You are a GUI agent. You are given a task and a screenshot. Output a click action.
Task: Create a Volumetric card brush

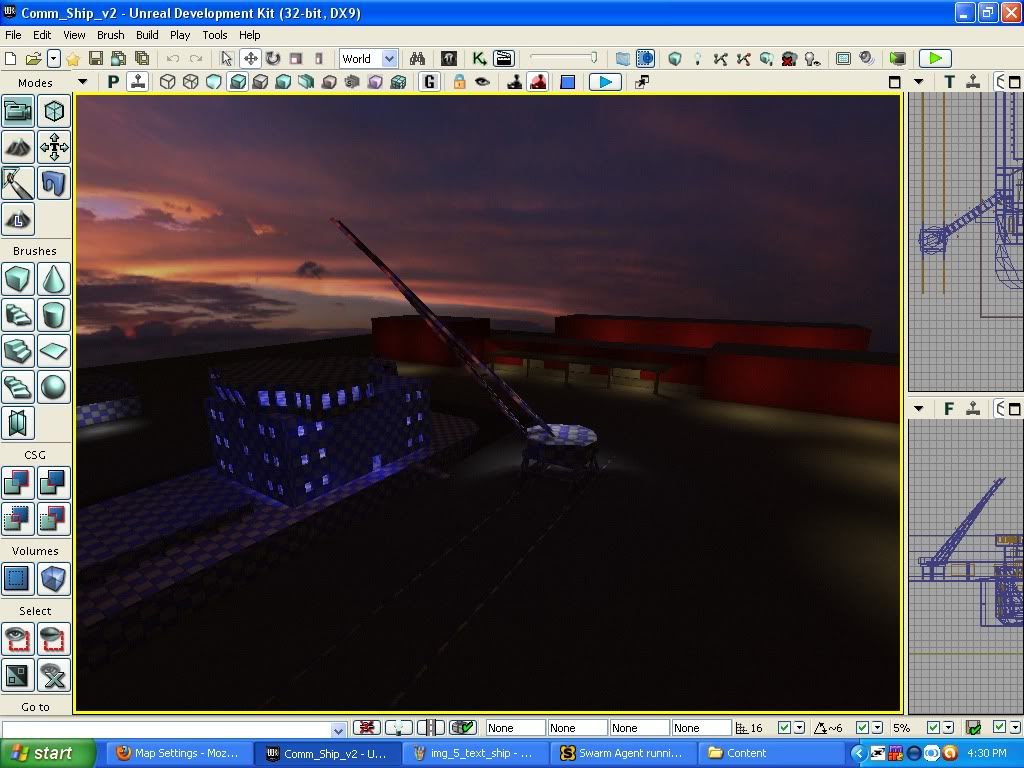tap(18, 423)
